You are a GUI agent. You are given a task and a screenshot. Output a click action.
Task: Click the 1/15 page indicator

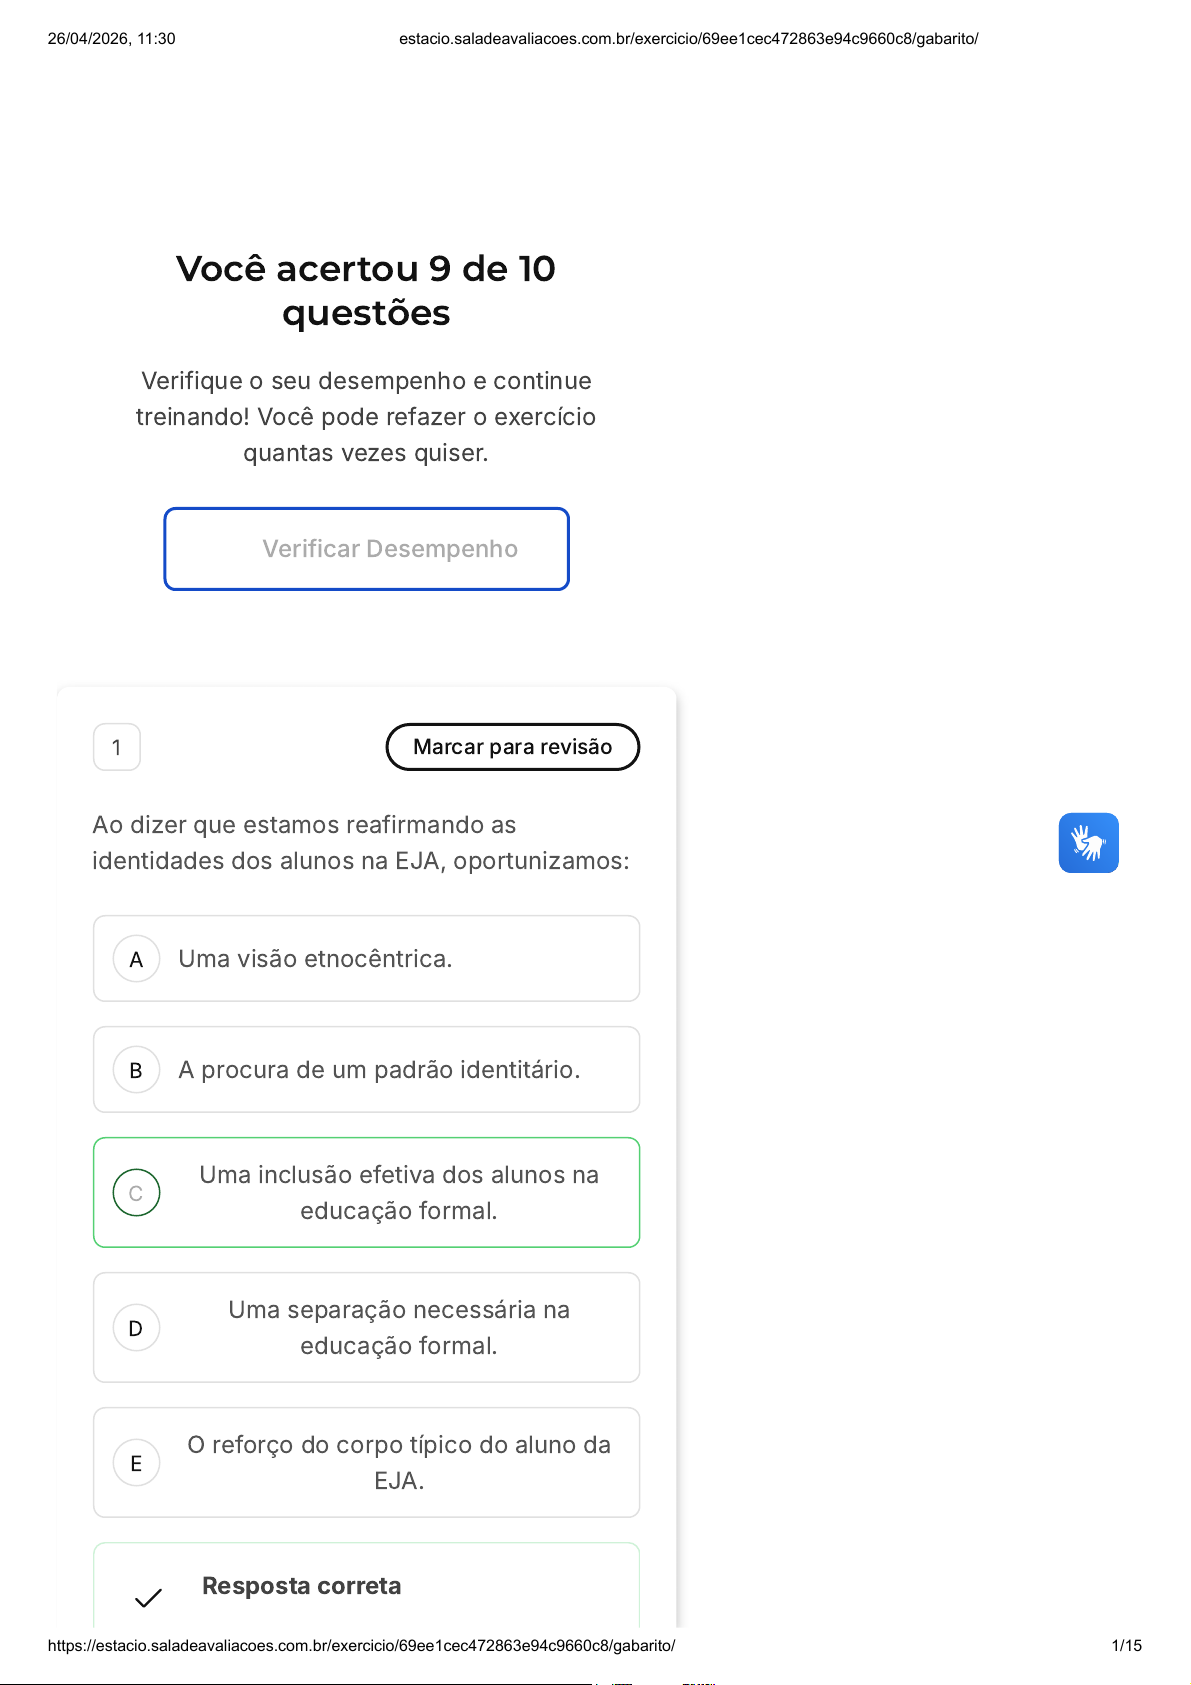click(x=1126, y=1645)
